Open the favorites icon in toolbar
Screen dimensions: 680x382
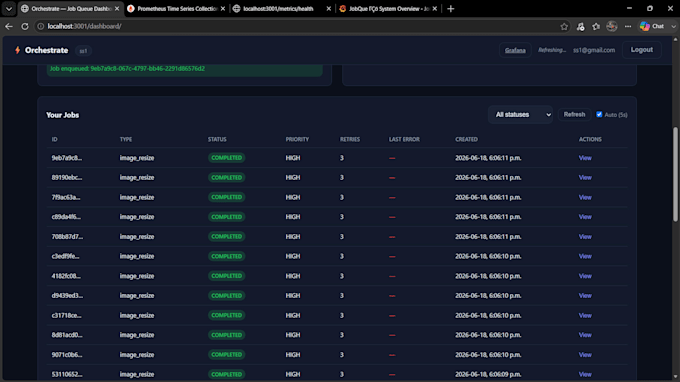[x=596, y=26]
